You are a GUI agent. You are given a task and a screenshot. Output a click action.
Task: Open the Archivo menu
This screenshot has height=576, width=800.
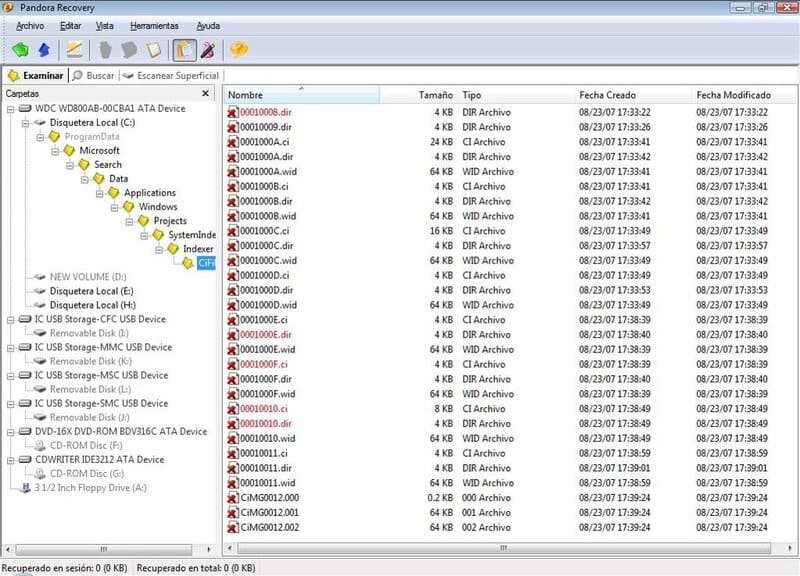(x=30, y=25)
